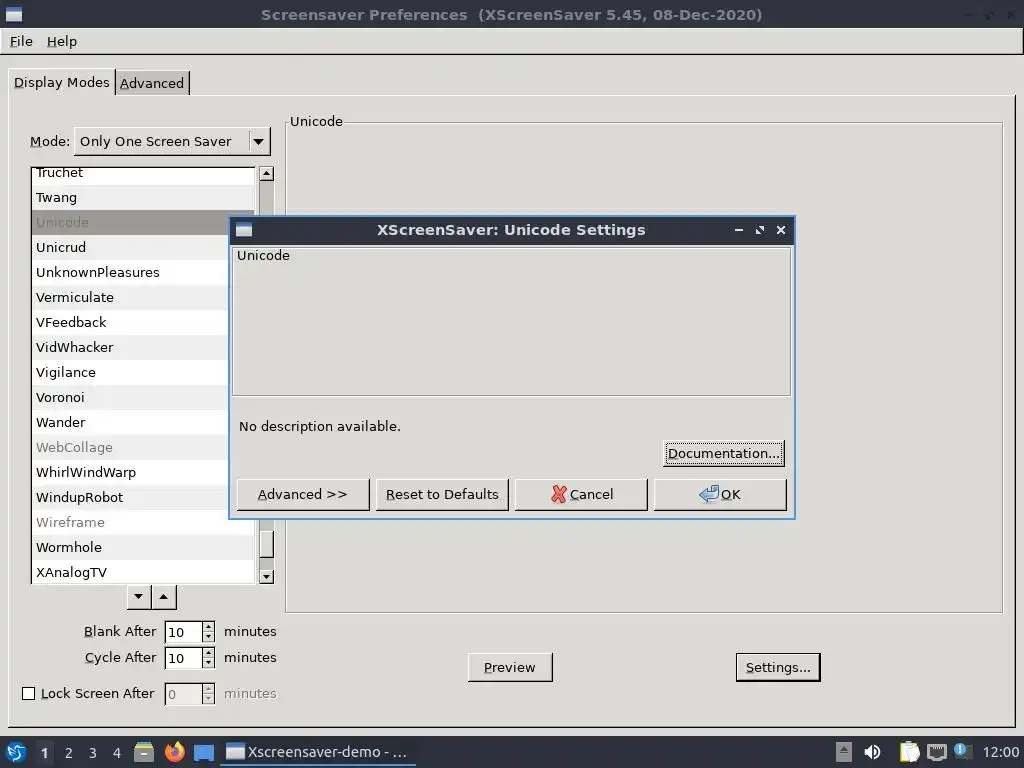Open the Help menu

coord(62,41)
